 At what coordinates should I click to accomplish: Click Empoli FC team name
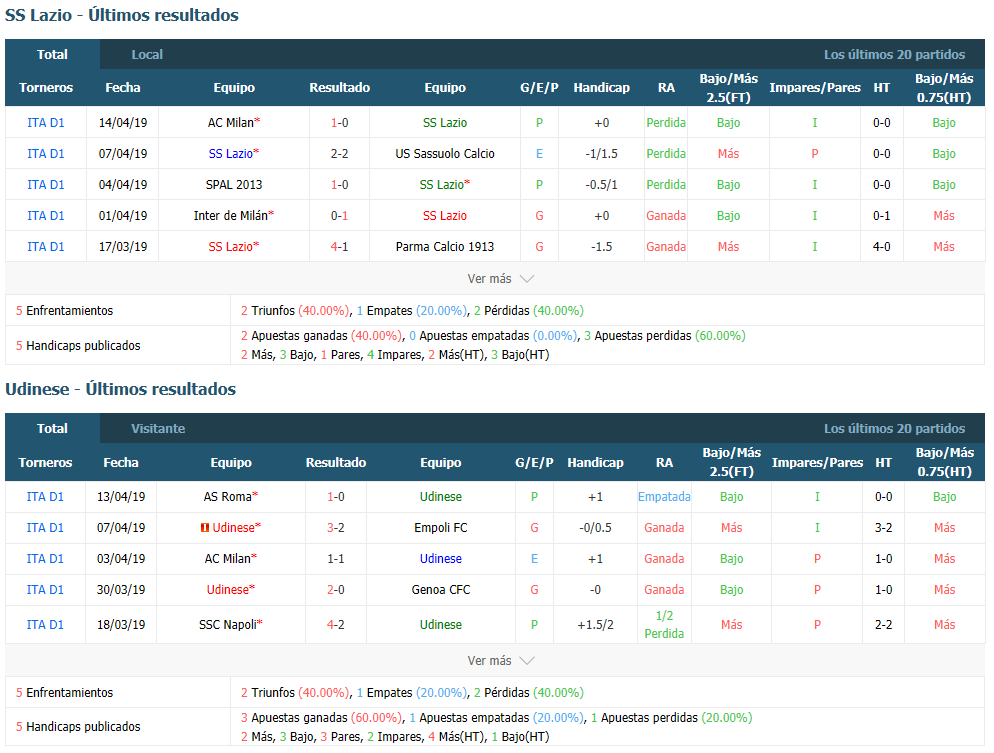click(x=441, y=528)
